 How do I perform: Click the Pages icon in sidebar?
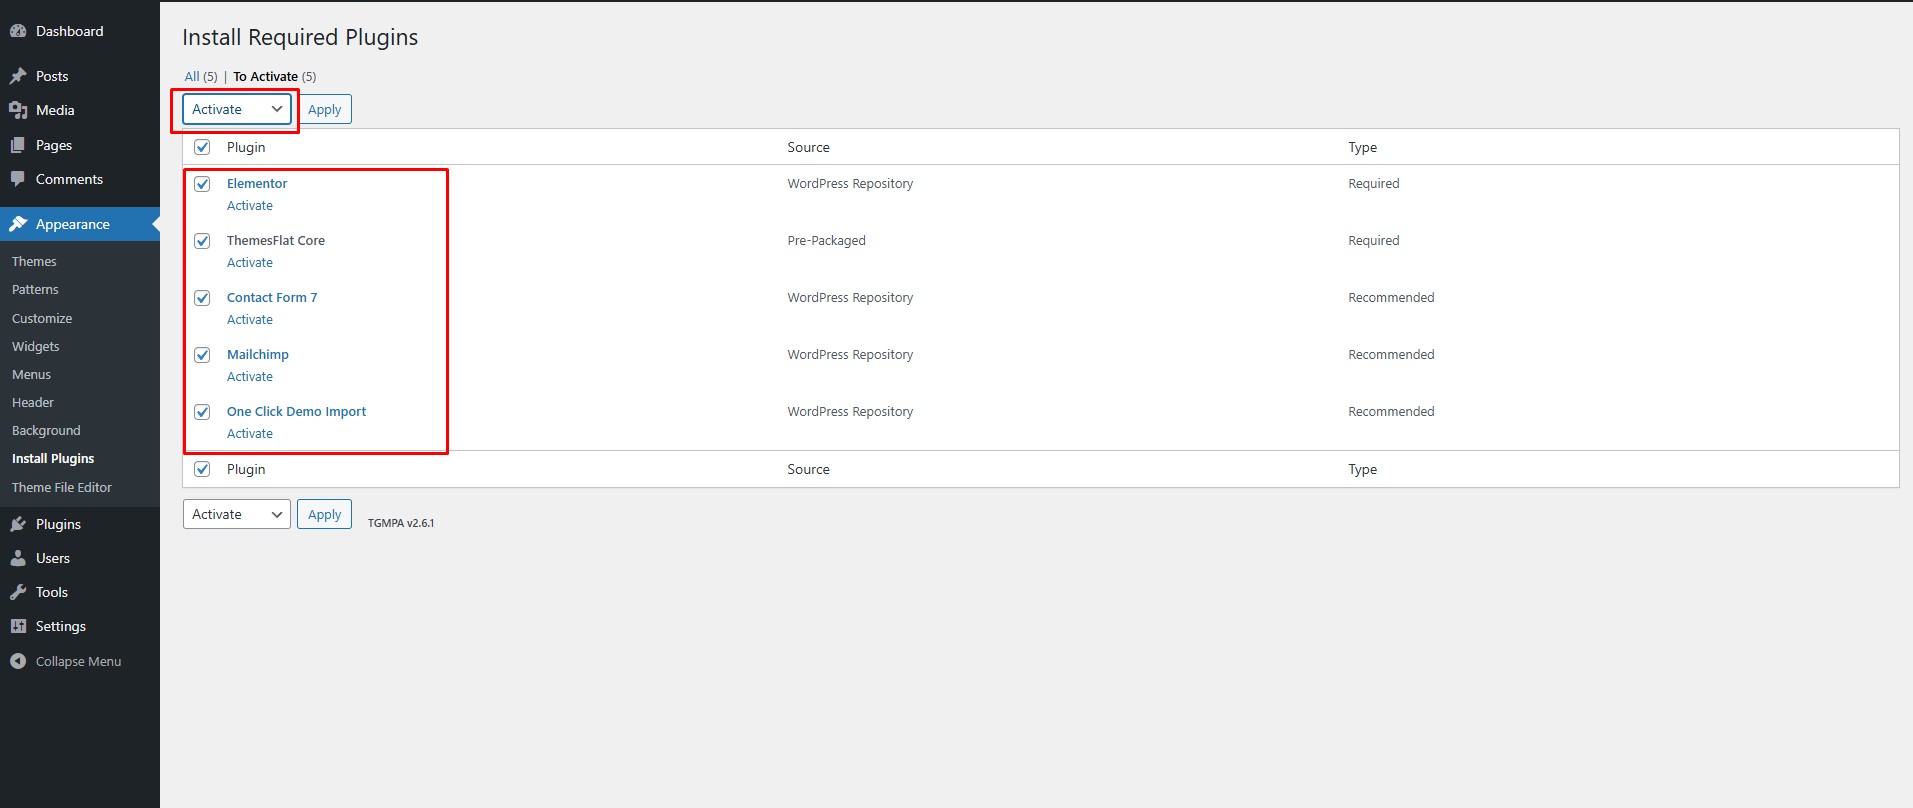click(x=18, y=145)
